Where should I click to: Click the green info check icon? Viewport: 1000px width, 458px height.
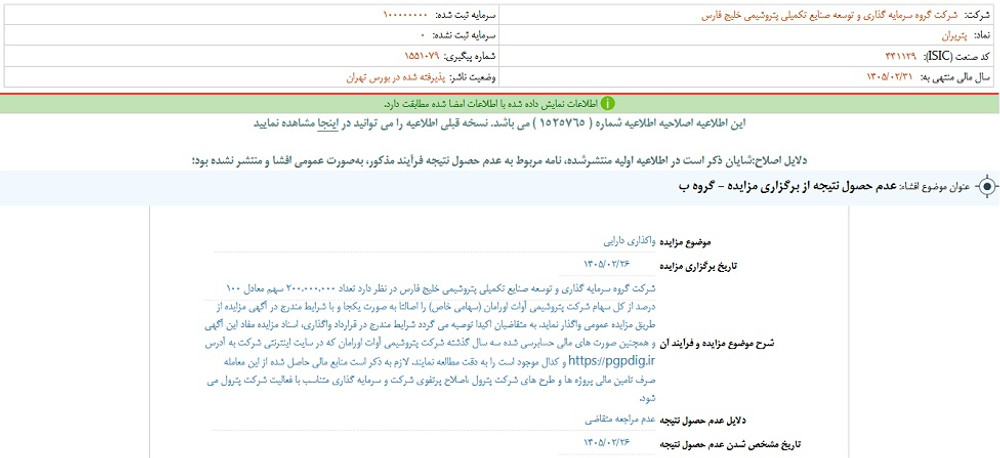click(x=609, y=103)
